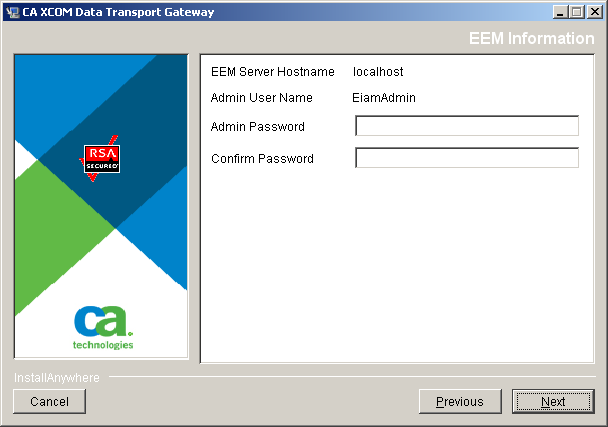
Task: Select the 'EiamAdmin' user name value
Action: (x=384, y=98)
